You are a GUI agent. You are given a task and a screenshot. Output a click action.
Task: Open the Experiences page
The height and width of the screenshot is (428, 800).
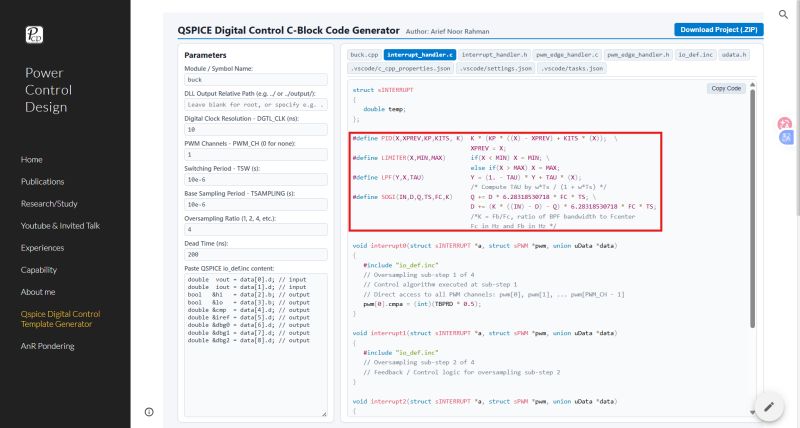click(42, 248)
